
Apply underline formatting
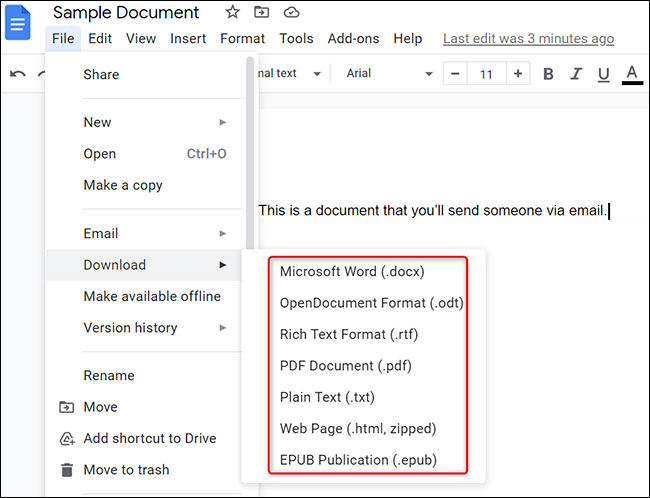(604, 74)
